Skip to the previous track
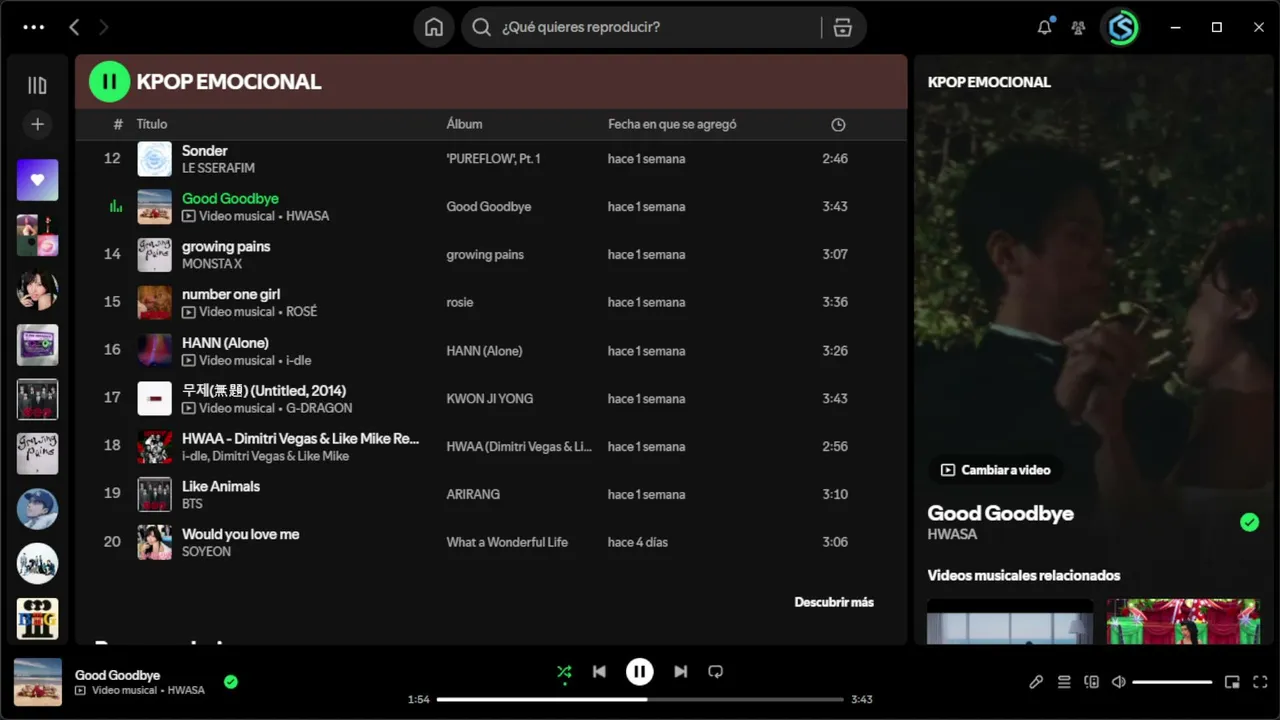1280x720 pixels. click(x=599, y=672)
